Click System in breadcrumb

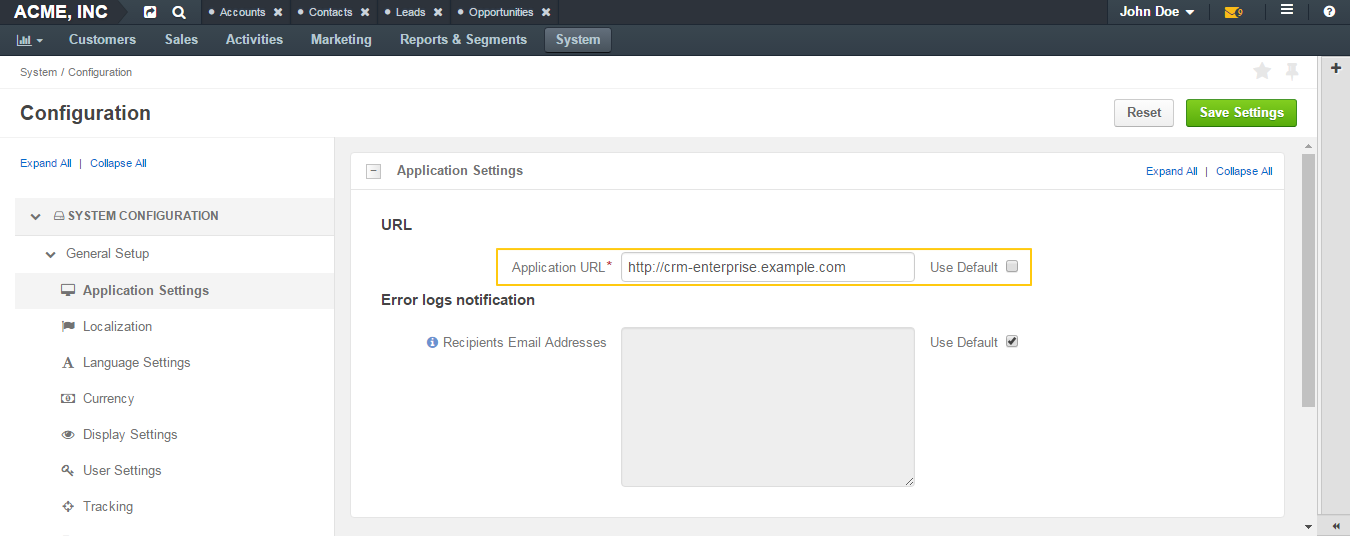[x=38, y=72]
